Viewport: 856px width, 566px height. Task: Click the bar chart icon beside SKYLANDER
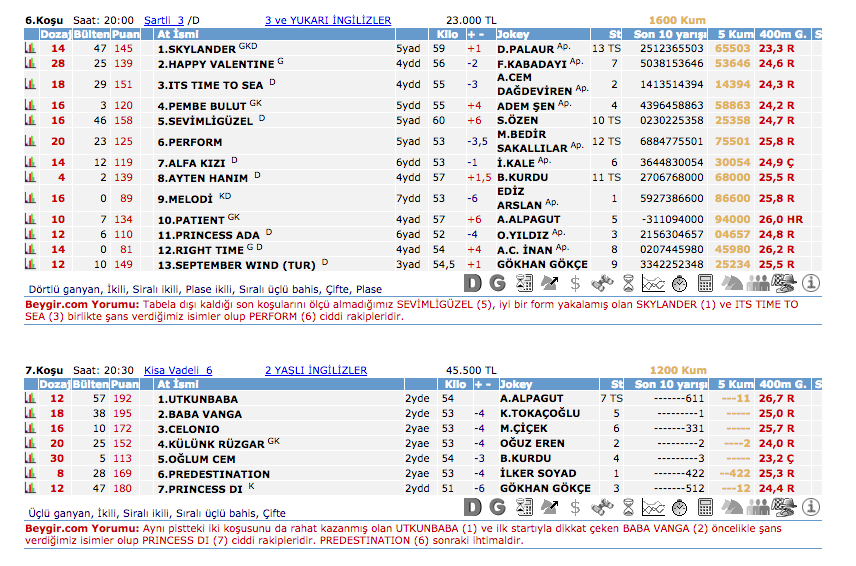click(30, 48)
